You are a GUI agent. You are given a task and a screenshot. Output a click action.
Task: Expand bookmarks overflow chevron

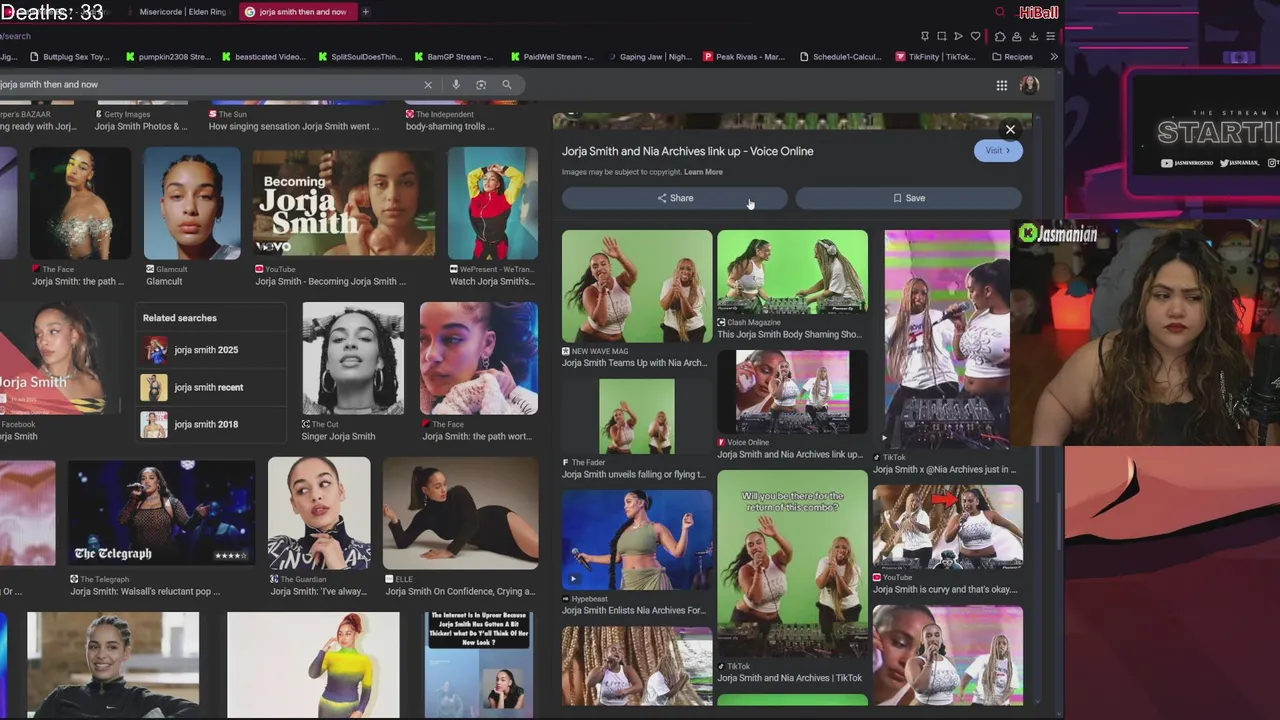click(x=1053, y=57)
